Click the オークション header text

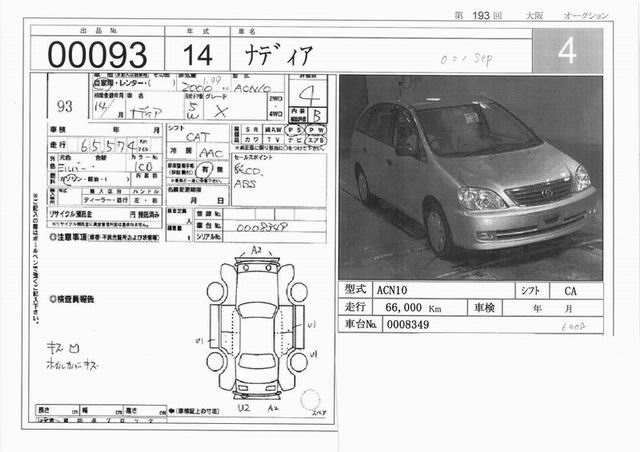(x=586, y=16)
